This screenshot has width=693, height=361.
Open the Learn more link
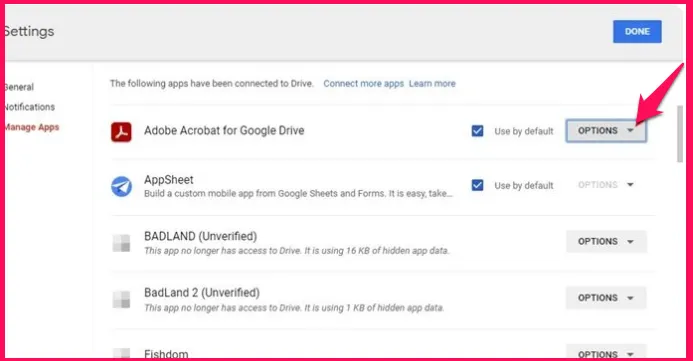pos(432,84)
